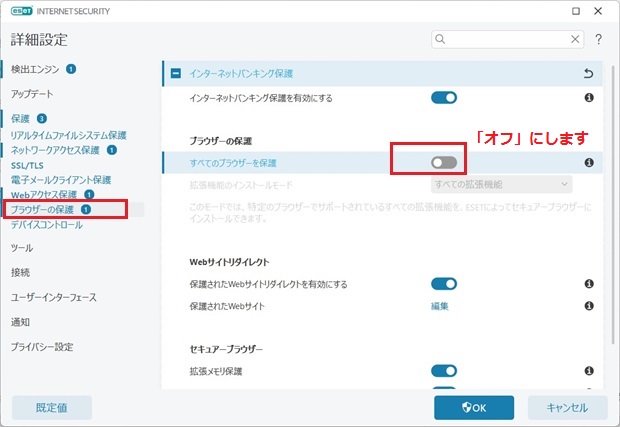Image resolution: width=620 pixels, height=427 pixels.
Task: Show info for 保護されたWebサイトリダイレクトを有効にする
Action: click(x=589, y=284)
